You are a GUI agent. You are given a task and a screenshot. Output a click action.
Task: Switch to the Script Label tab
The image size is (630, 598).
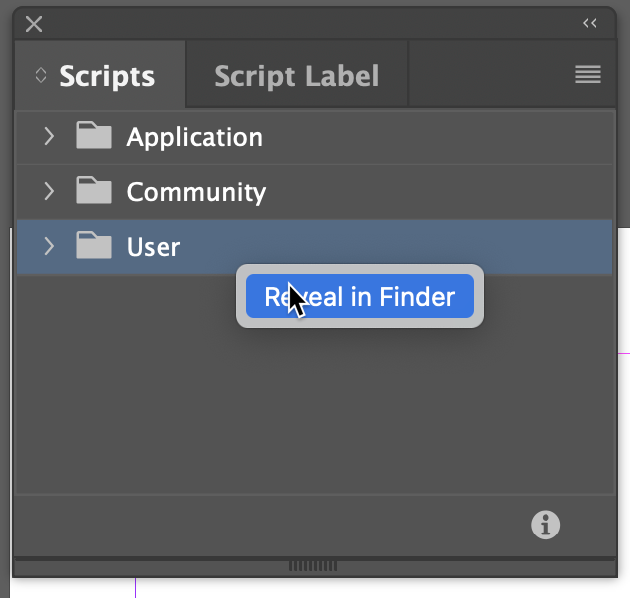pos(296,76)
